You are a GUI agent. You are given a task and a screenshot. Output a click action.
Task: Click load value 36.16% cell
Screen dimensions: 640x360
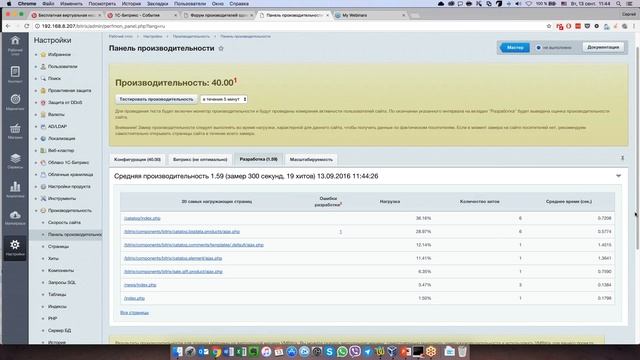423,218
